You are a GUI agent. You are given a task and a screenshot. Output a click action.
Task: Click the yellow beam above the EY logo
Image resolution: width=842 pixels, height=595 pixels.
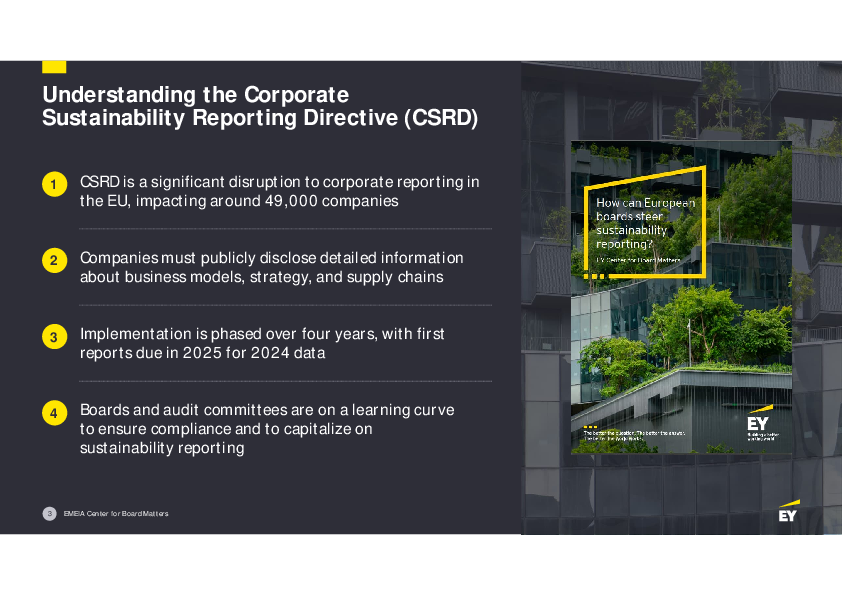coord(789,502)
